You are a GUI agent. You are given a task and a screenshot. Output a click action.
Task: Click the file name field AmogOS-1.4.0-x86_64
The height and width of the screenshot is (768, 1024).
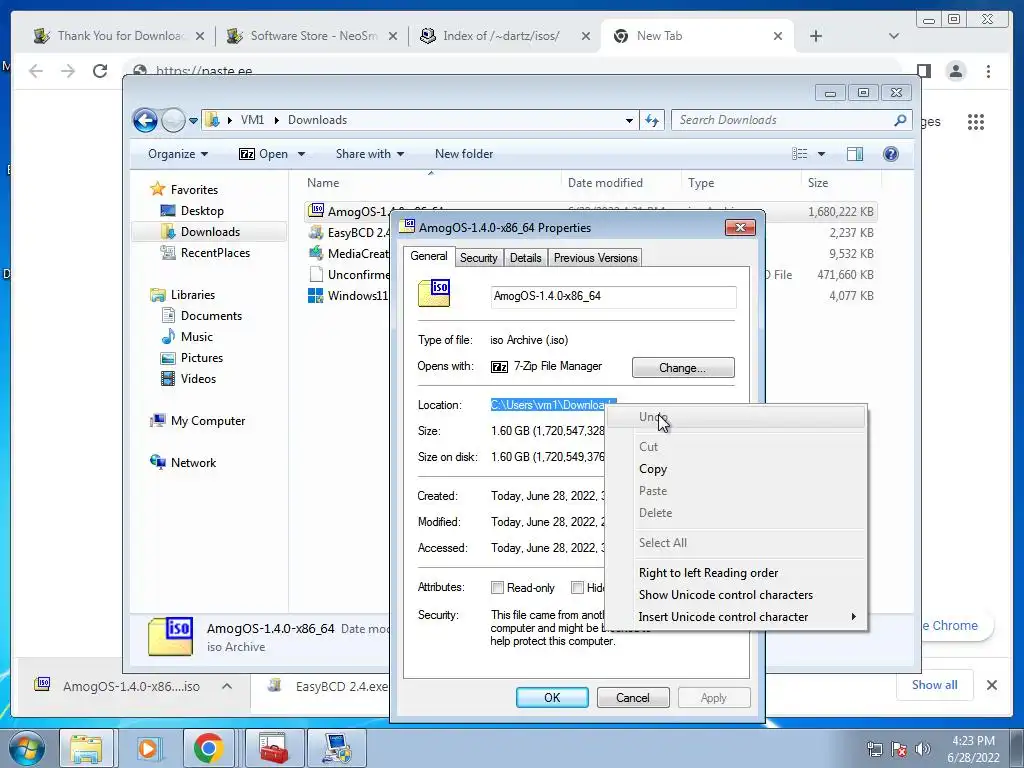coord(613,296)
